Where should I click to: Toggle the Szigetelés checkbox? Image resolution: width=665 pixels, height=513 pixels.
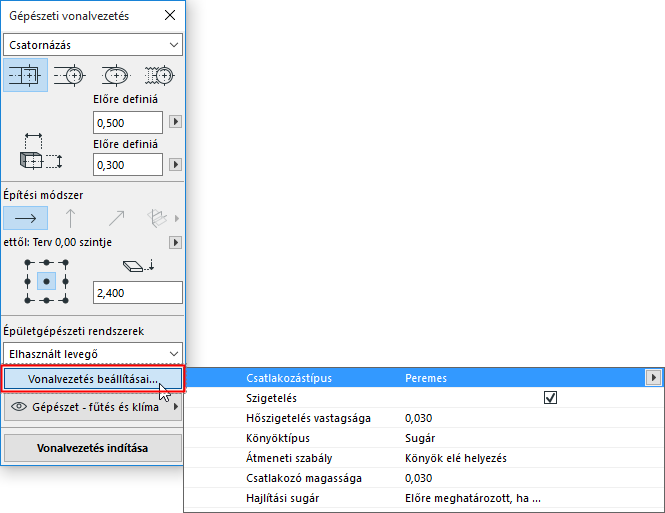(550, 398)
